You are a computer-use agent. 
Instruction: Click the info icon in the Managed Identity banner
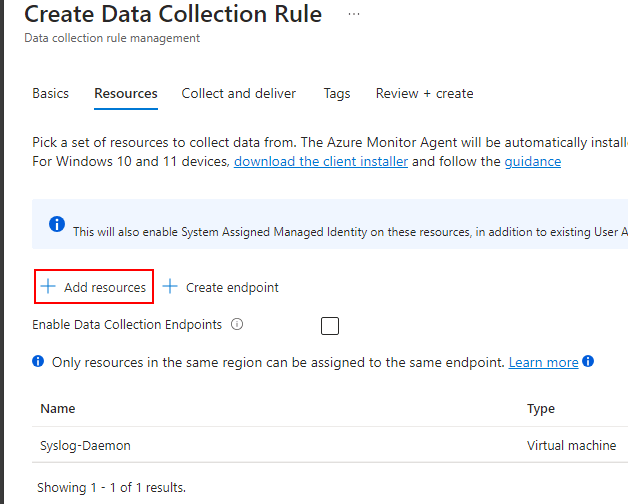point(57,227)
